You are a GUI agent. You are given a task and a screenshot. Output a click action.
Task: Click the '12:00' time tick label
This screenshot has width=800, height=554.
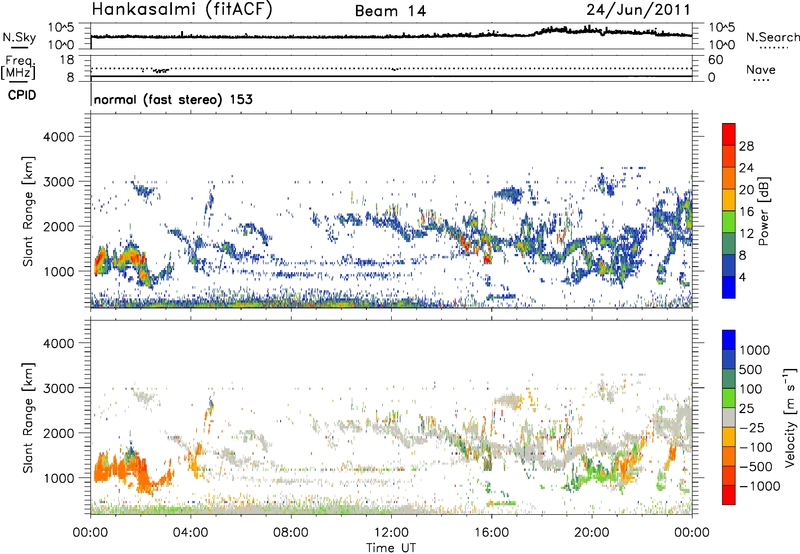coord(391,533)
